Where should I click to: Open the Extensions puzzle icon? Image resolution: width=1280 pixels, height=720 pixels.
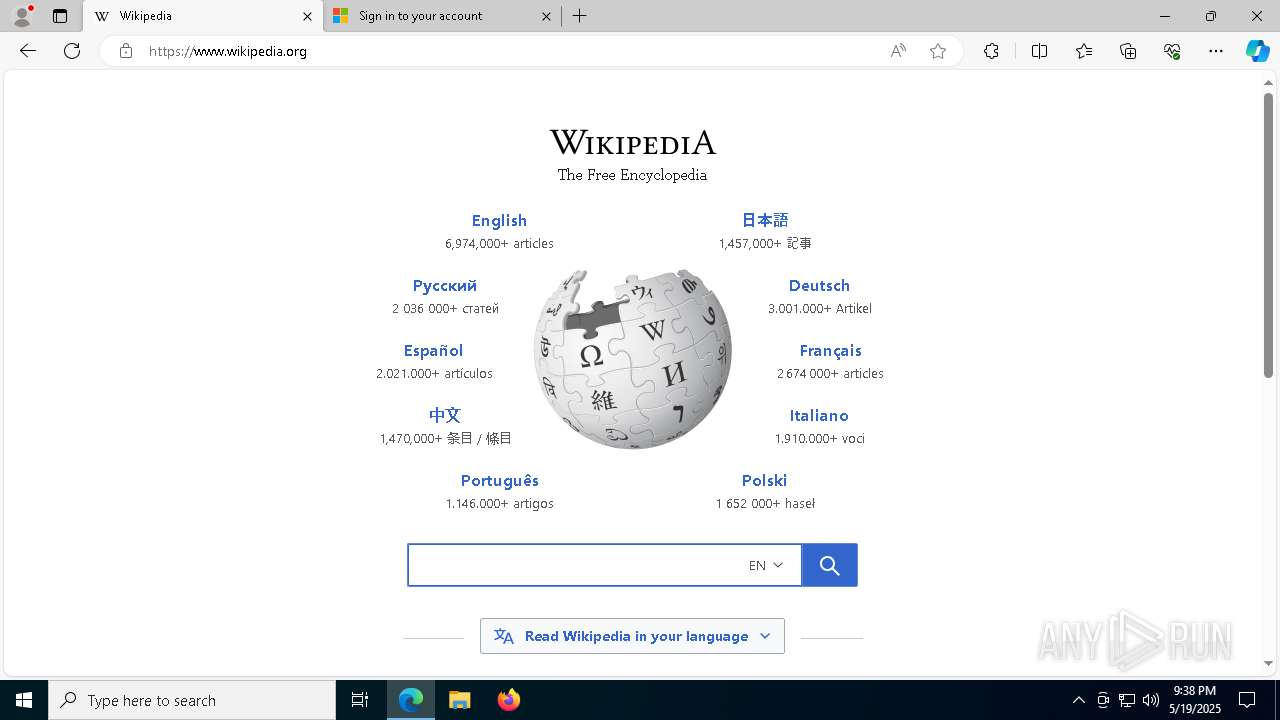point(991,51)
